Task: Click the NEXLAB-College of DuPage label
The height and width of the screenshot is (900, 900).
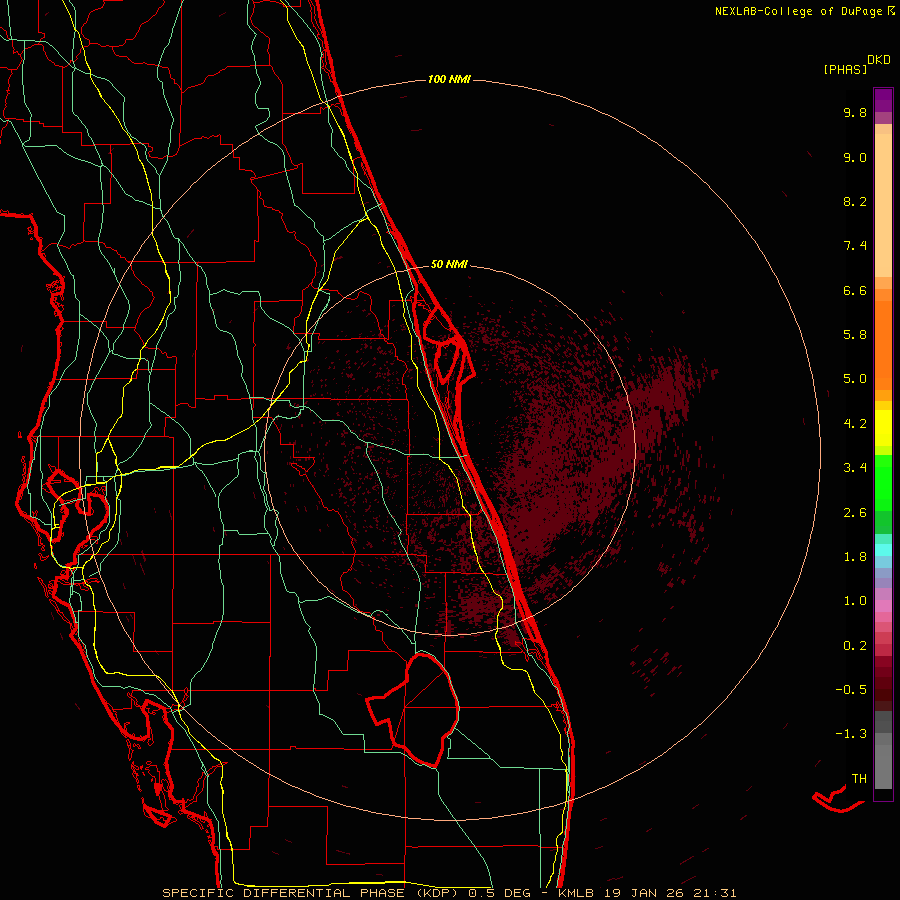Action: click(x=800, y=11)
